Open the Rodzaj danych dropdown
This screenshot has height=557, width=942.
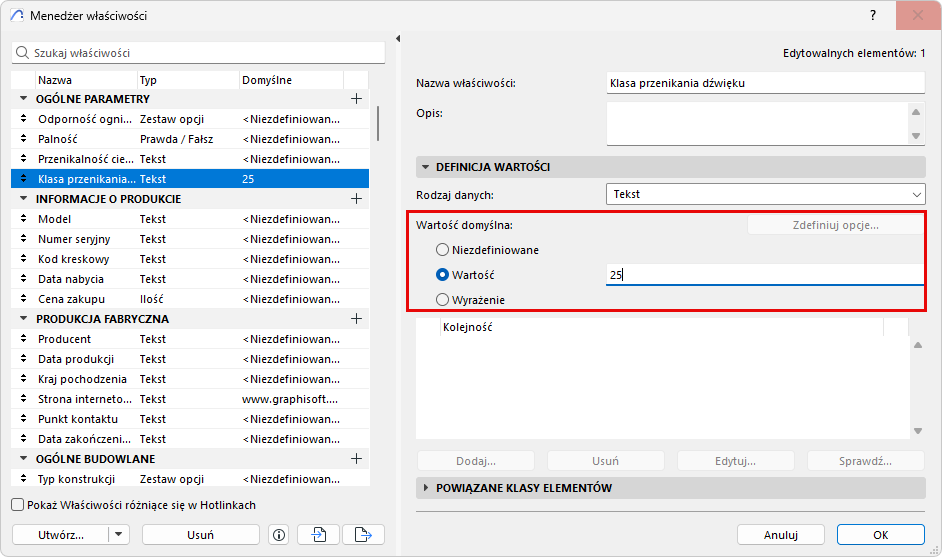coord(765,194)
